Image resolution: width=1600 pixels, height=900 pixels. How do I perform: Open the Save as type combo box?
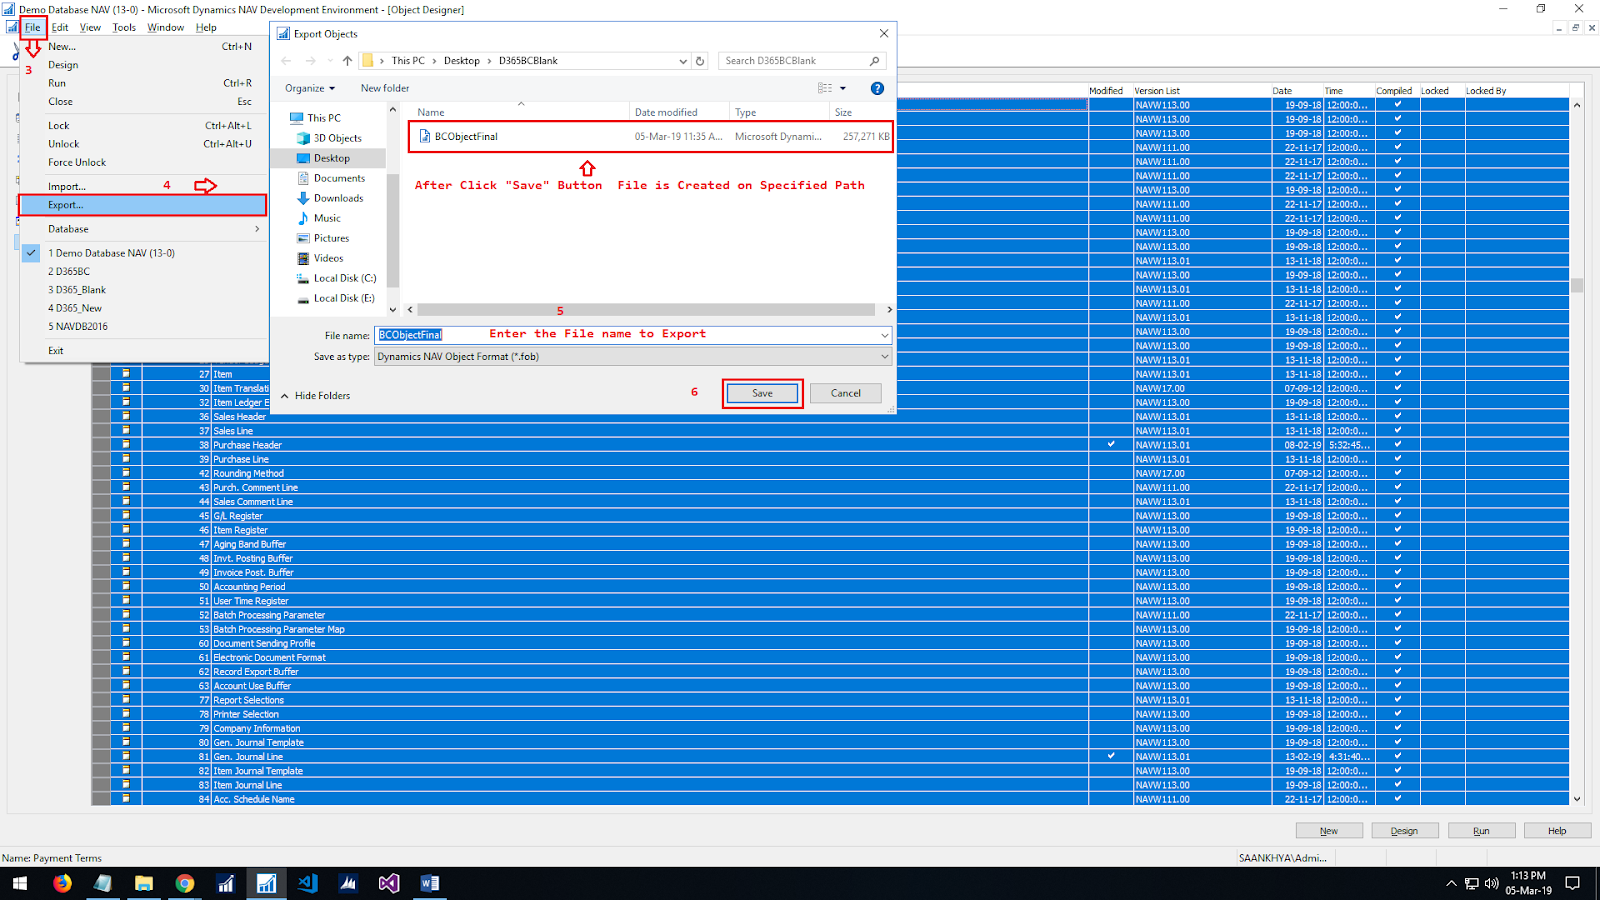(x=633, y=357)
